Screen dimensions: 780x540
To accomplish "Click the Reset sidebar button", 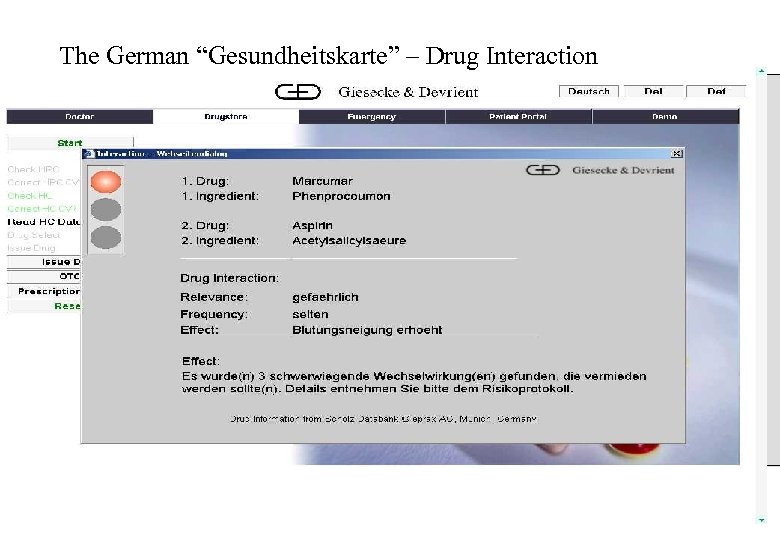I will tap(44, 306).
